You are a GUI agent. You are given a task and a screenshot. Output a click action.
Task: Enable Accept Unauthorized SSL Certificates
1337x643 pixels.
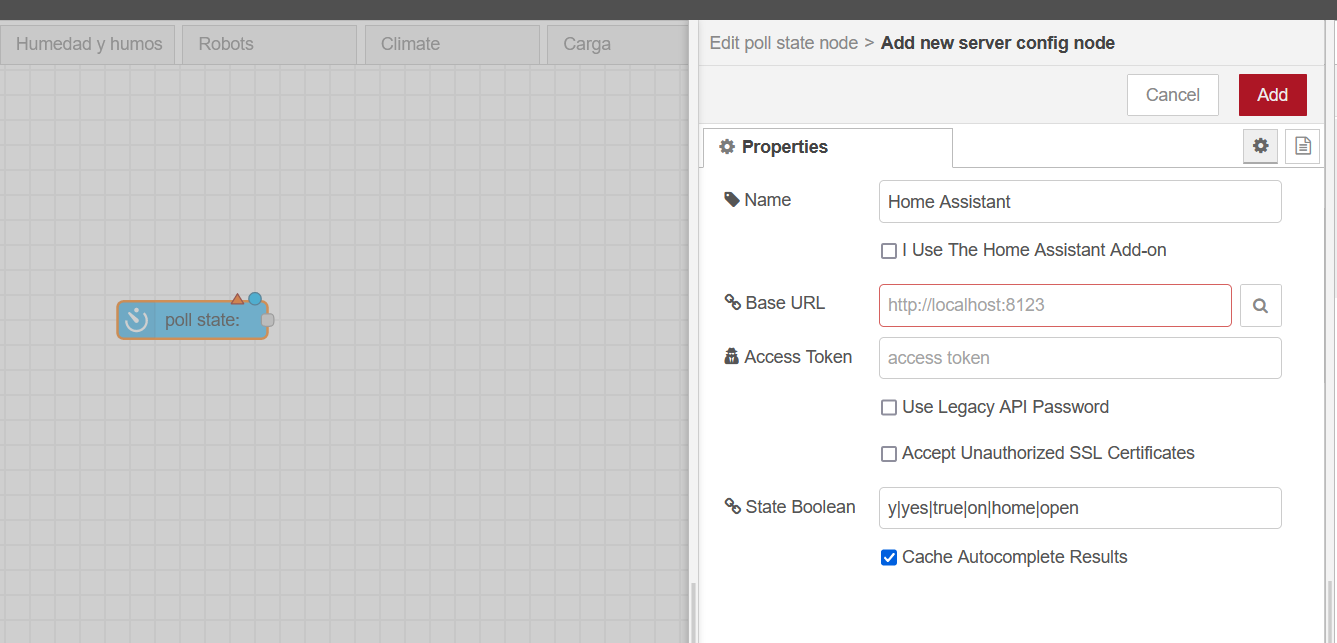tap(888, 454)
